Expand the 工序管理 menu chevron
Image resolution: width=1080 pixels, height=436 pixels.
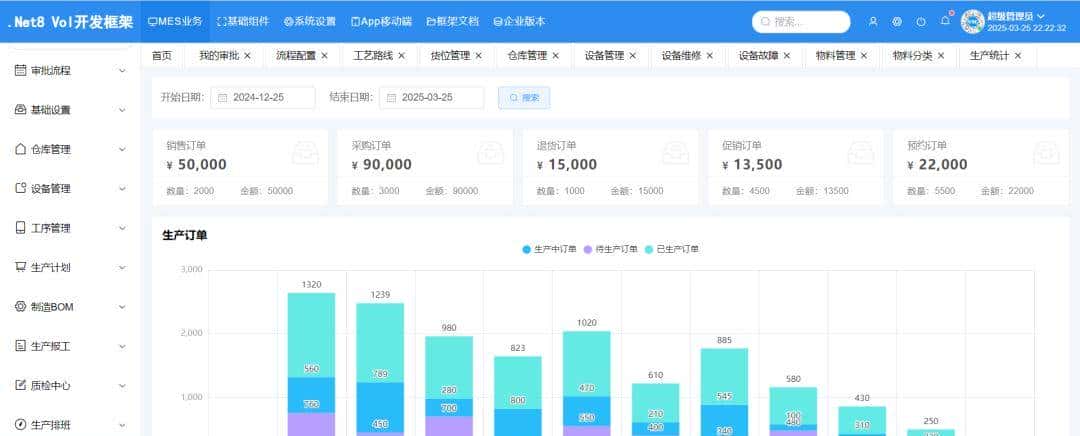pyautogui.click(x=123, y=228)
